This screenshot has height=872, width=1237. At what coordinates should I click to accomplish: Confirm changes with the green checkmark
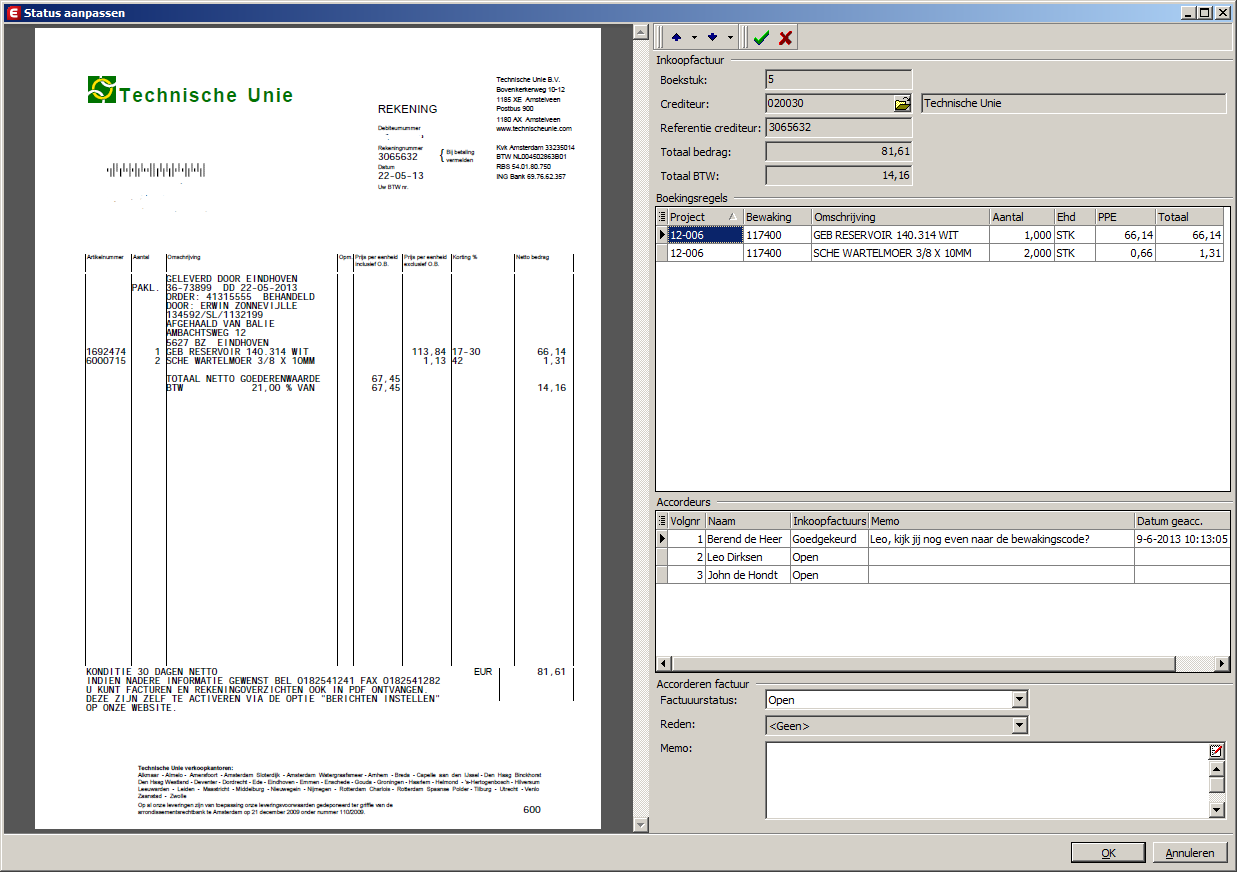[x=761, y=38]
